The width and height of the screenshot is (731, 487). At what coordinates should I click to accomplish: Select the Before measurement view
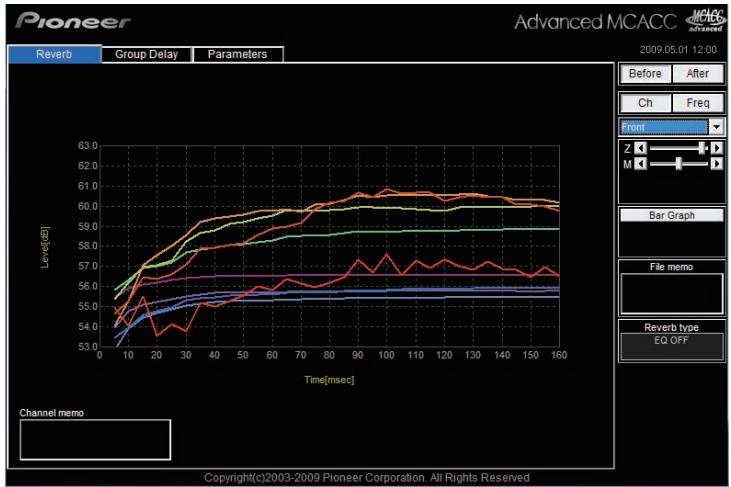[x=645, y=74]
